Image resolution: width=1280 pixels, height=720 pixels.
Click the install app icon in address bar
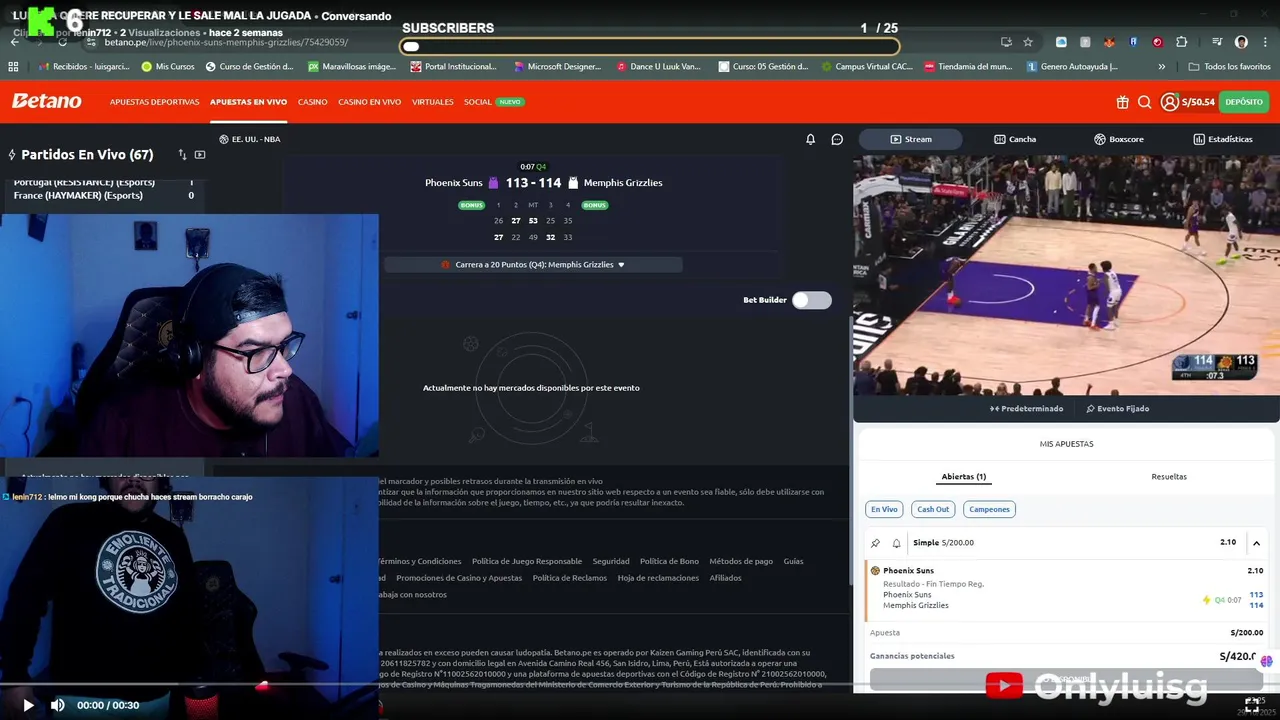[x=1006, y=42]
